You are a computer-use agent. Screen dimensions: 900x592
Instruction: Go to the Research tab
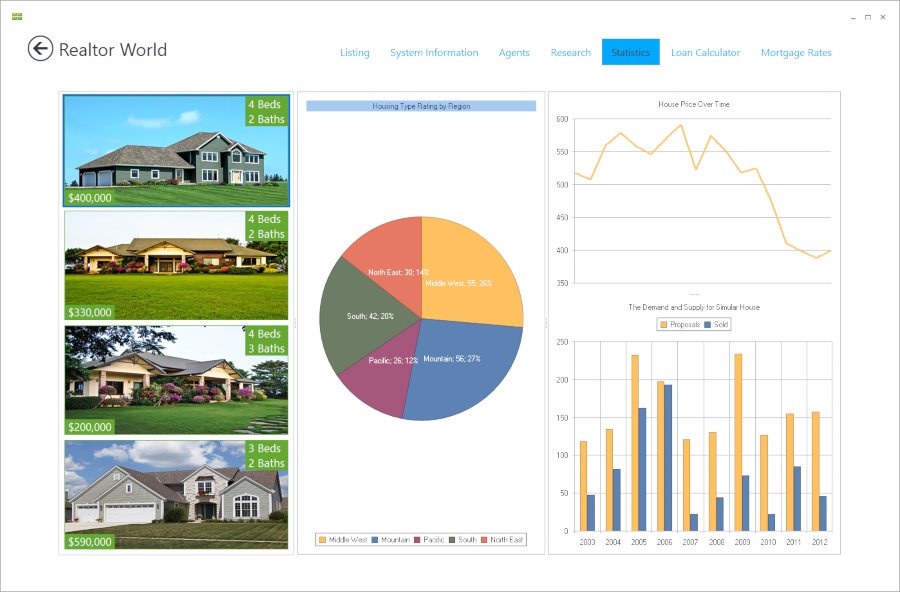[570, 53]
